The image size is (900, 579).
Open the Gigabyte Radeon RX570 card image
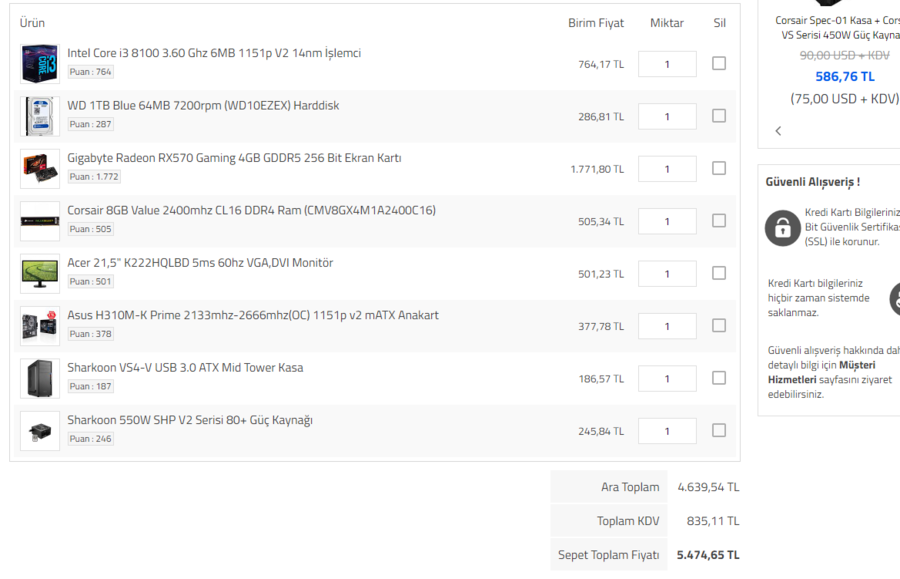point(40,169)
